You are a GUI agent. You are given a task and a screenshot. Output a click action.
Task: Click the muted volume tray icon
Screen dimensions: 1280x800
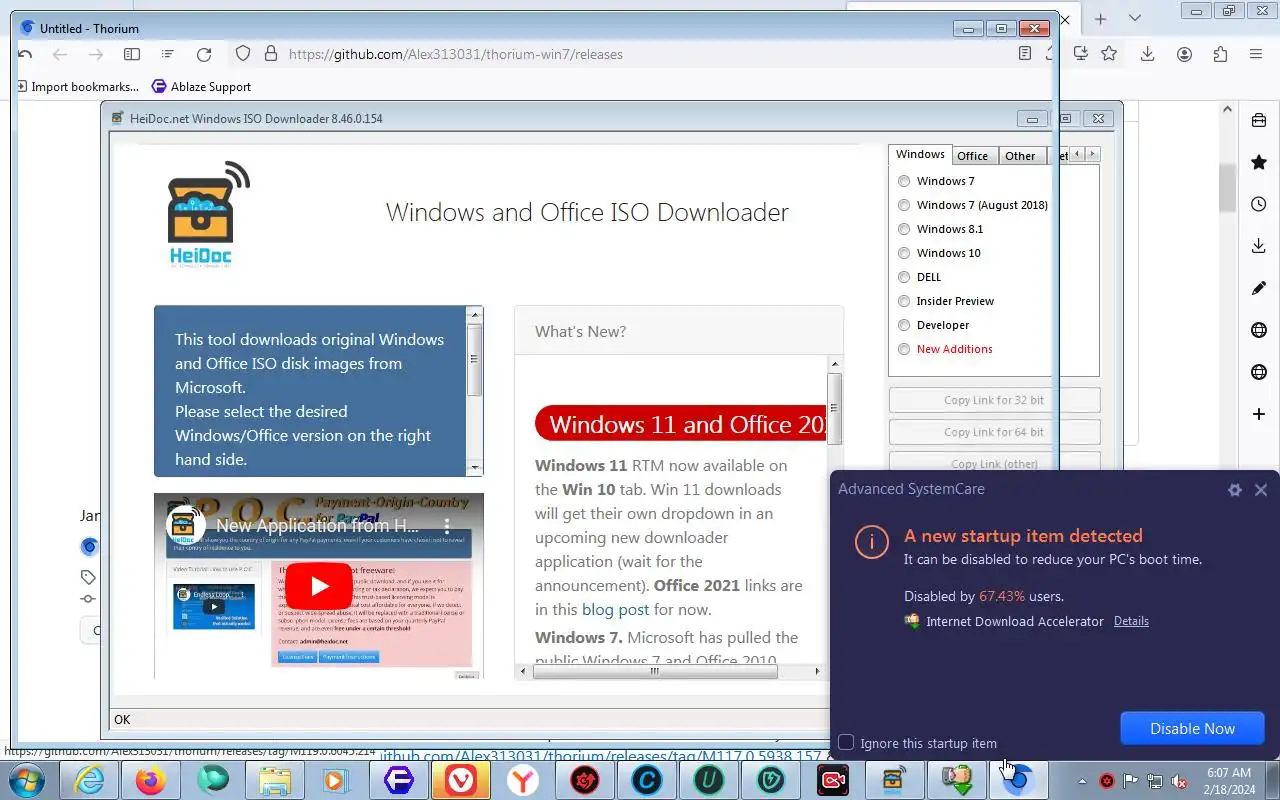click(1179, 781)
